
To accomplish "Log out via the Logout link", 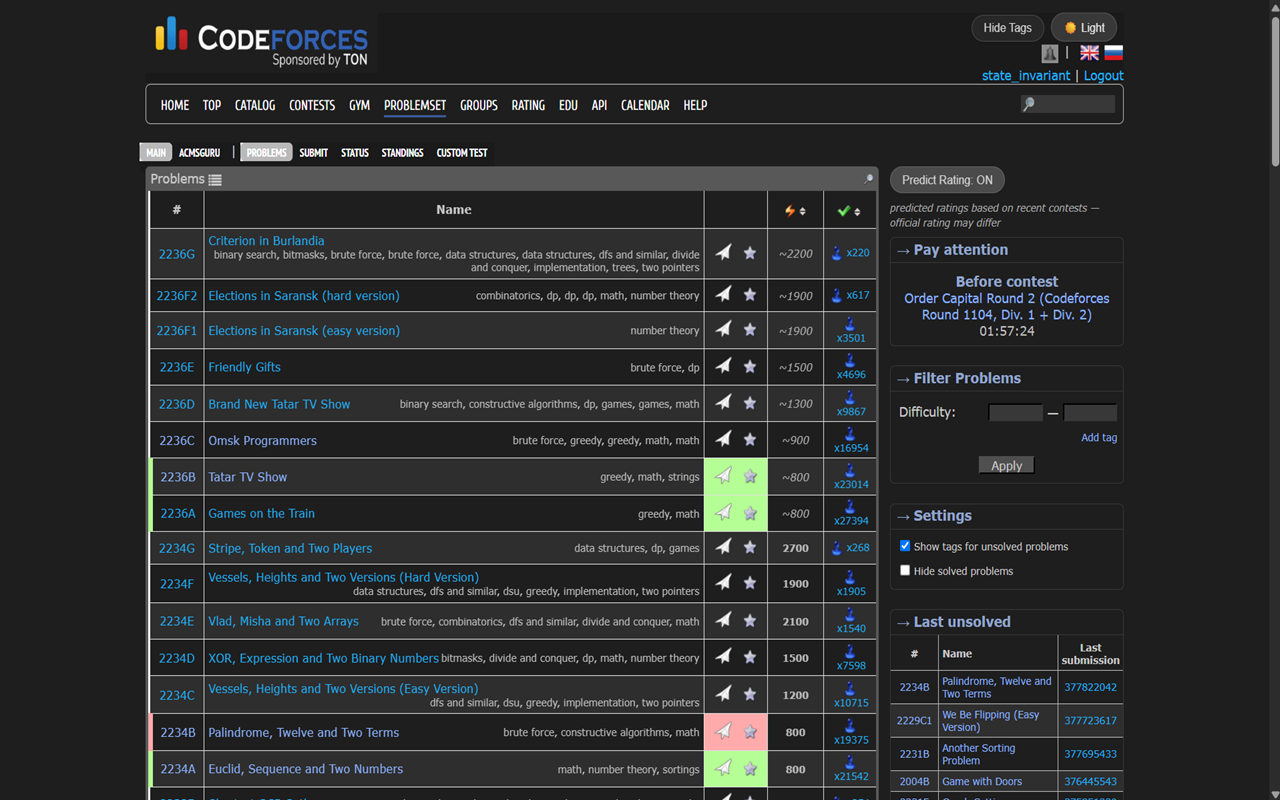I will (1103, 76).
